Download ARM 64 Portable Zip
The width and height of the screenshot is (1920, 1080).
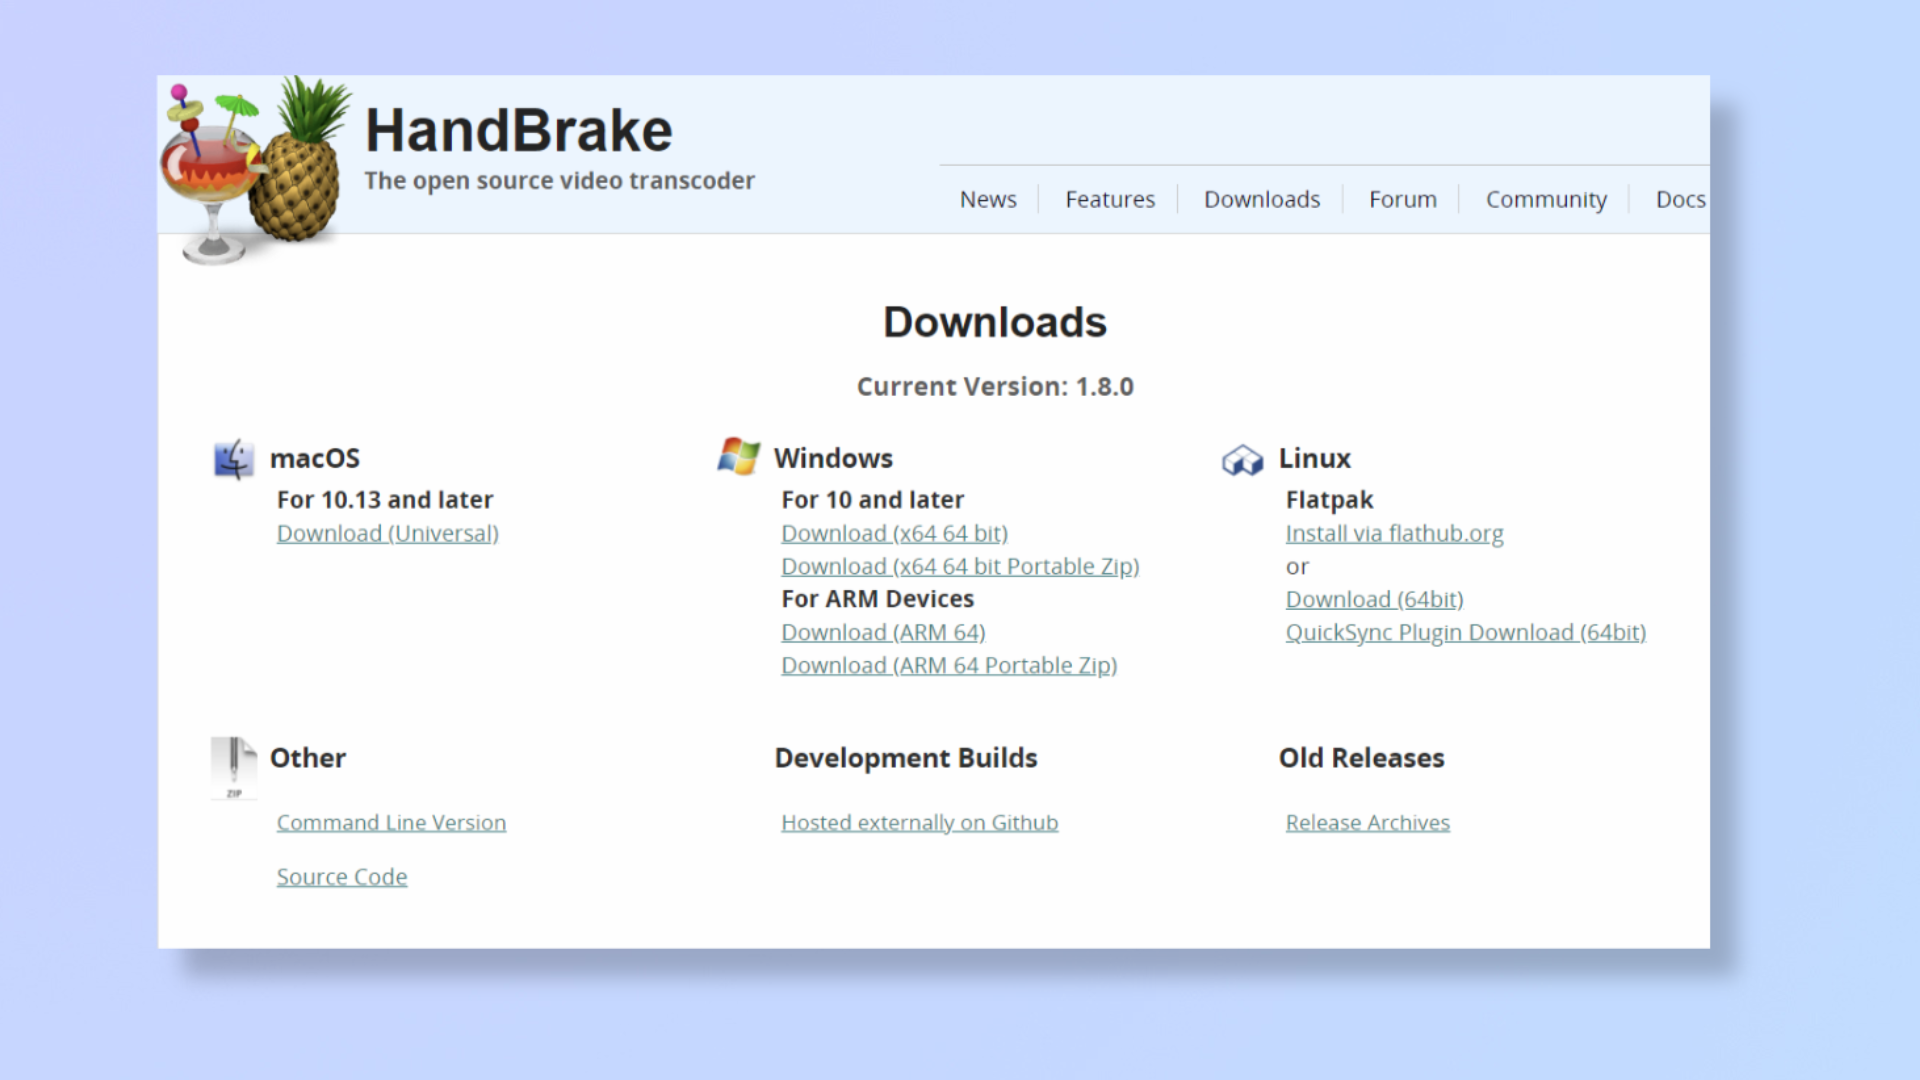tap(949, 666)
